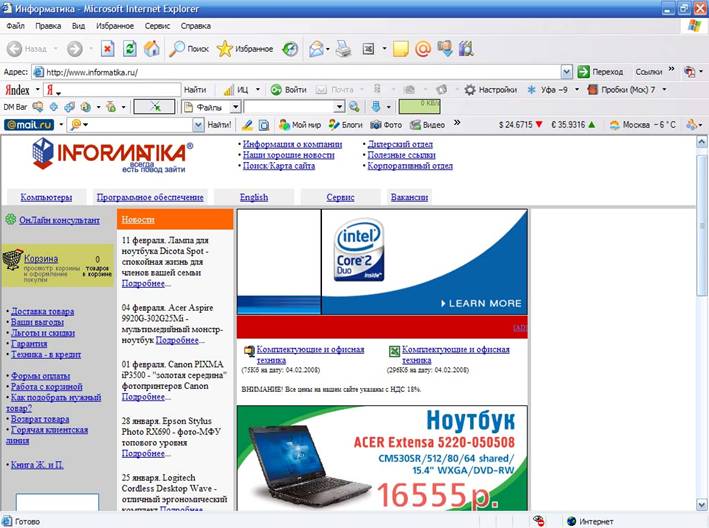The height and width of the screenshot is (528, 709).
Task: Open Мой мир in Mail.ru toolbar
Action: coord(299,124)
